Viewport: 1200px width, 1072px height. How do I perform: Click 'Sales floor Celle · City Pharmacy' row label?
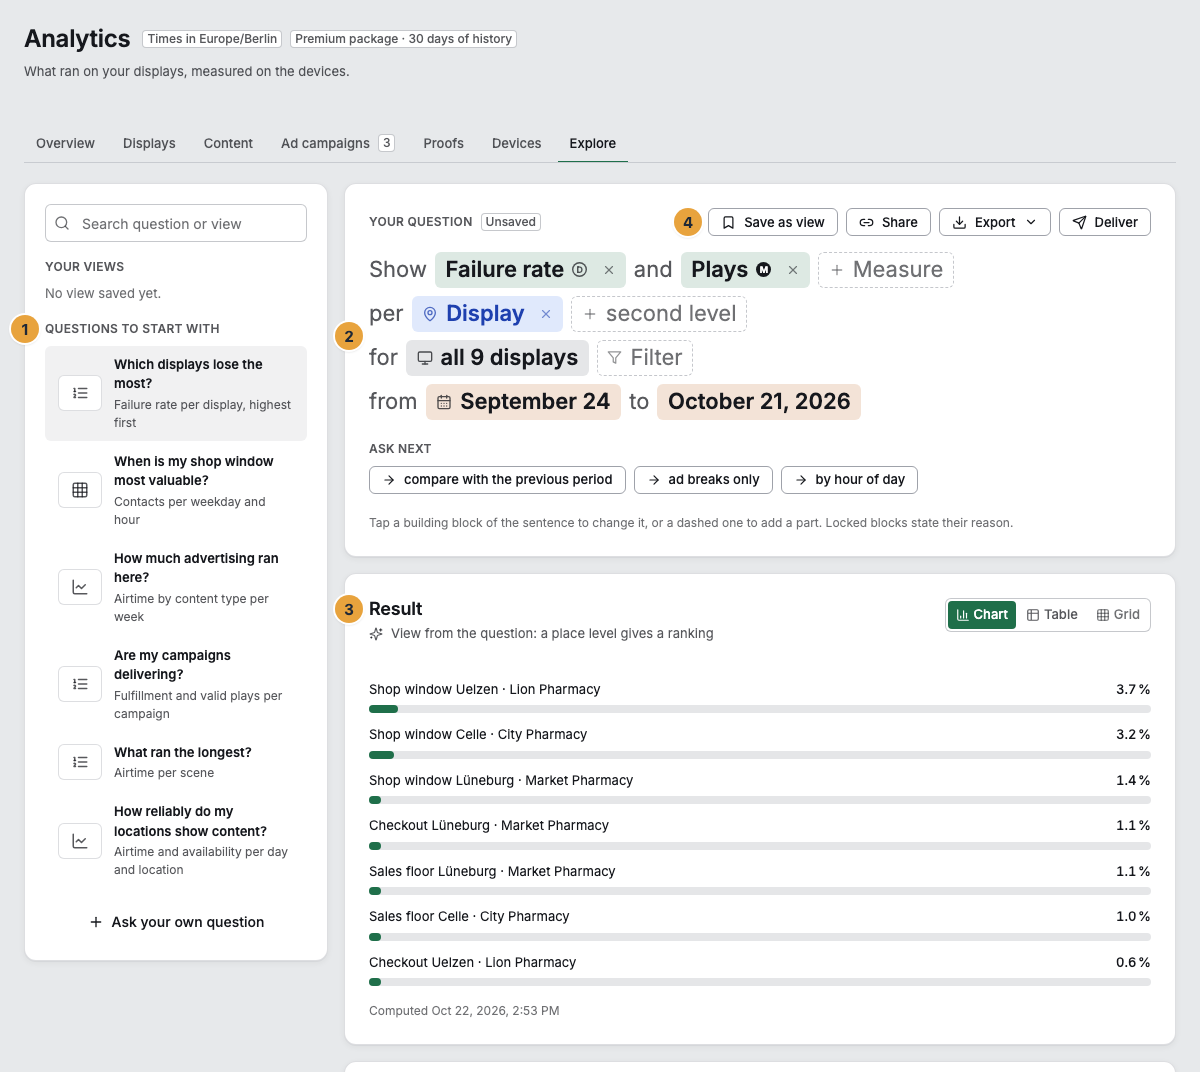click(x=469, y=916)
